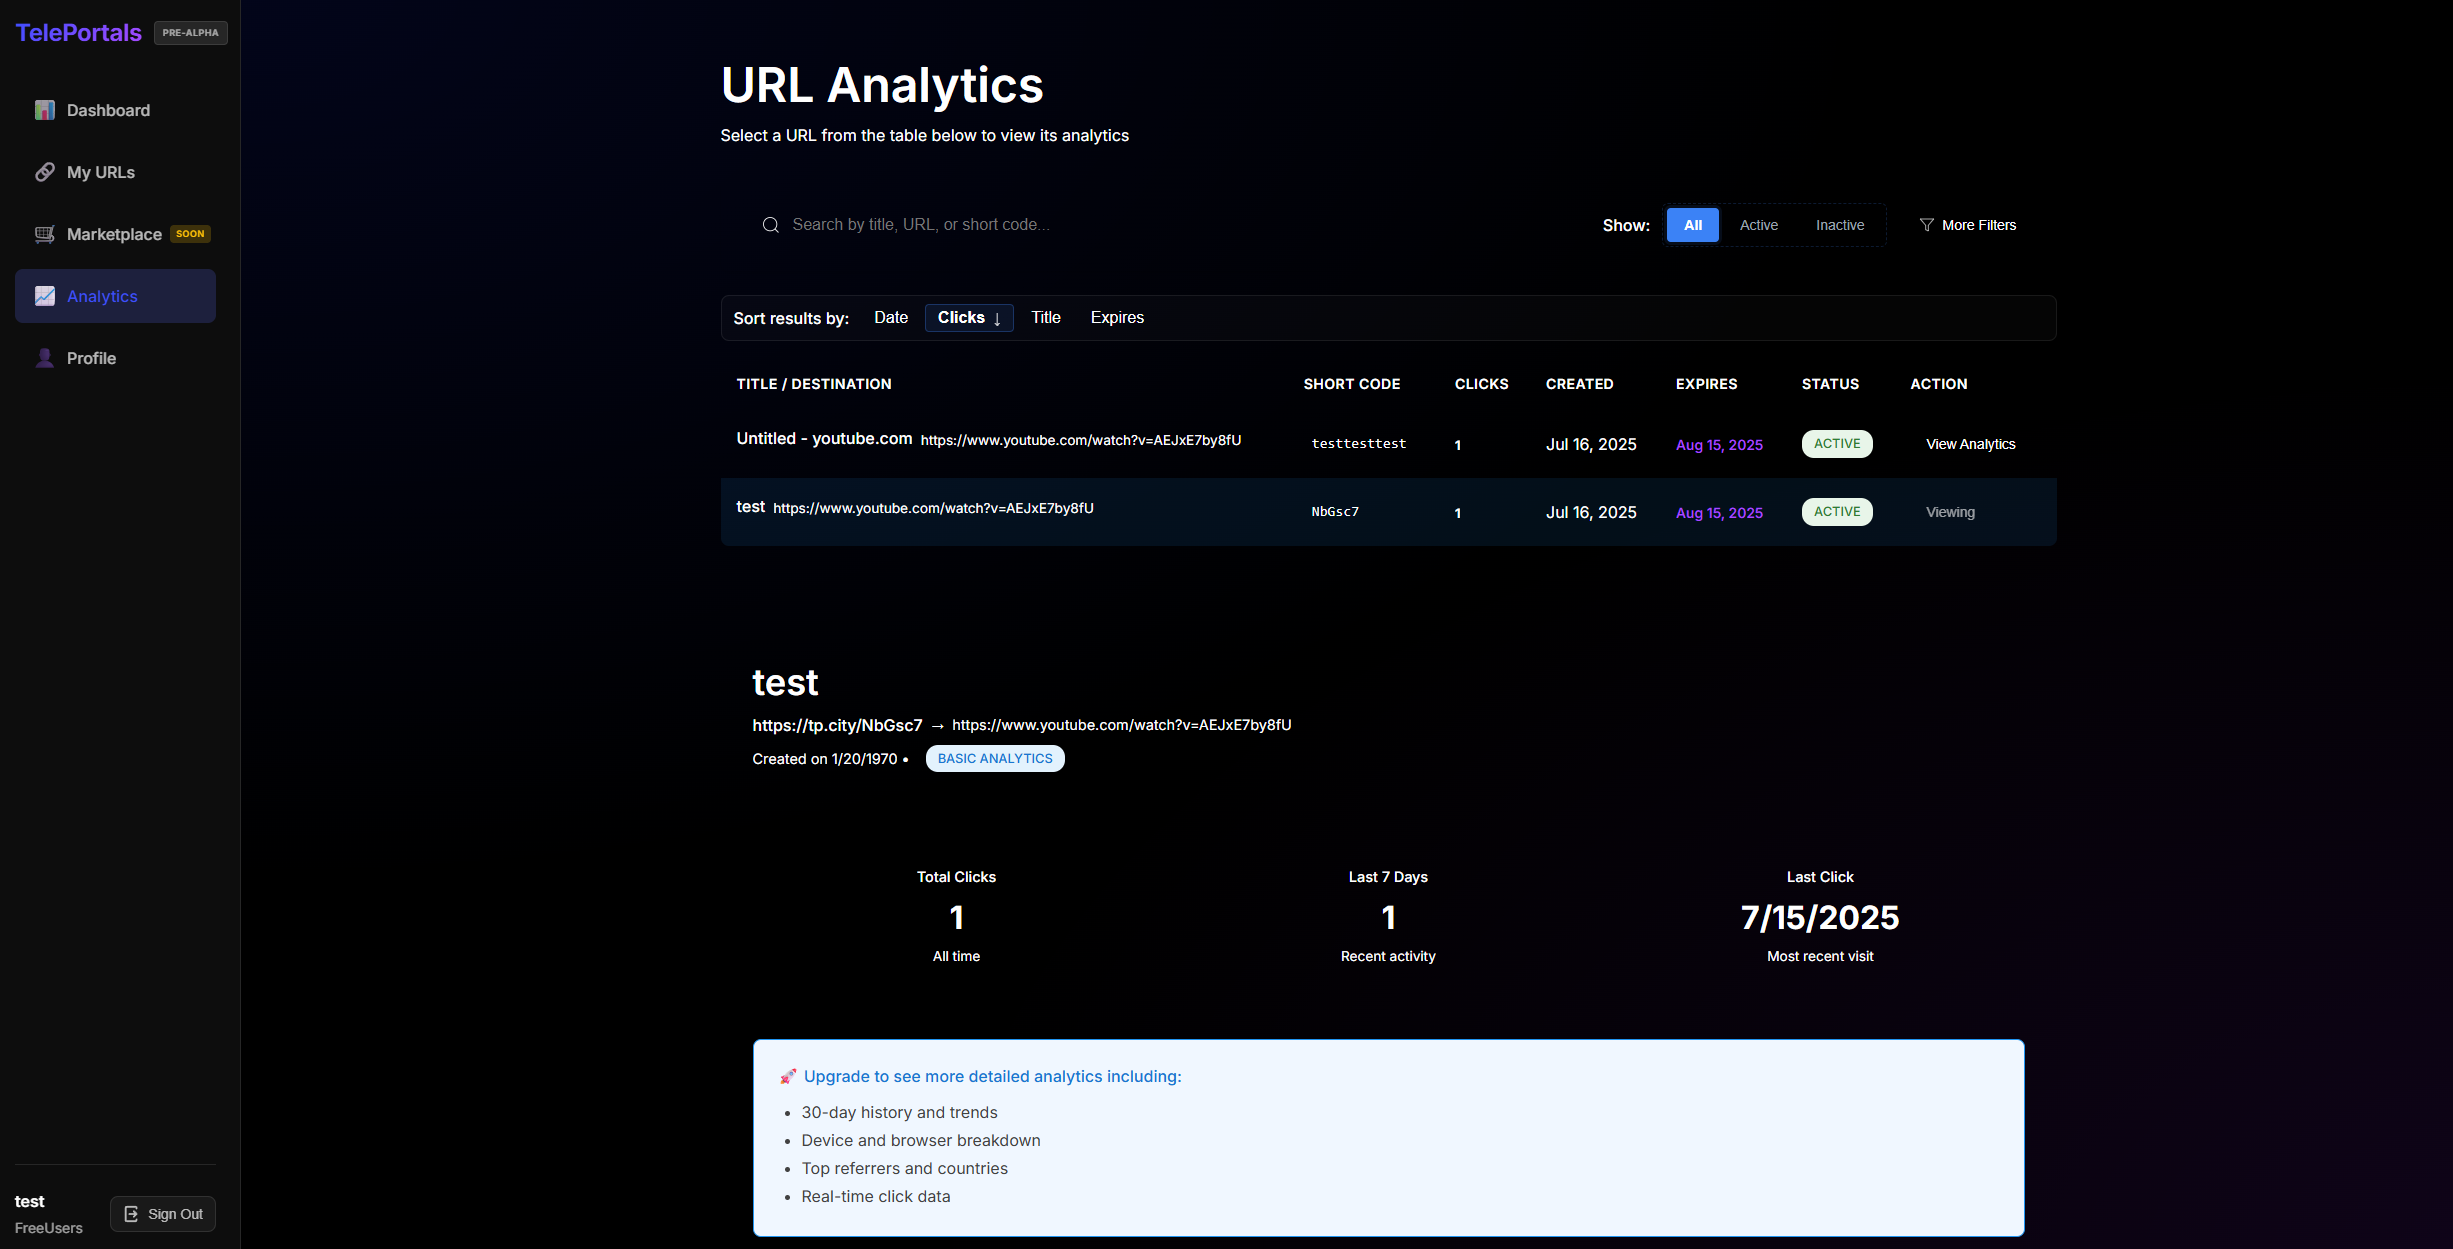Reverse the Clicks sort direction arrow
The width and height of the screenshot is (2453, 1249).
tap(997, 319)
